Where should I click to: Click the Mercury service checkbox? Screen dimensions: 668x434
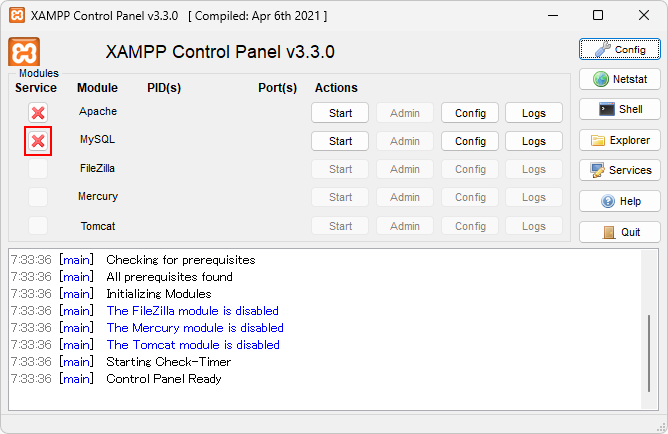point(38,197)
